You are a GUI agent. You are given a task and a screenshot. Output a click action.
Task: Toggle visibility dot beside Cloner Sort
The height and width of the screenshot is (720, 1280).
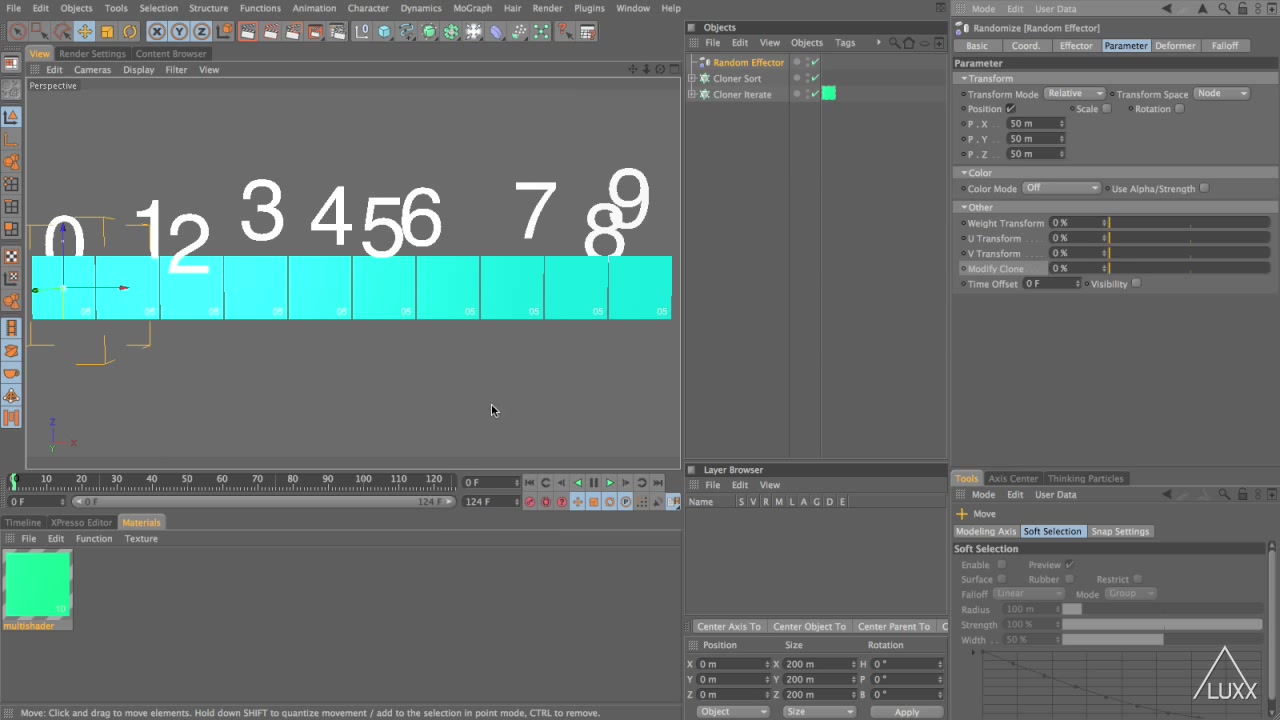[x=797, y=78]
